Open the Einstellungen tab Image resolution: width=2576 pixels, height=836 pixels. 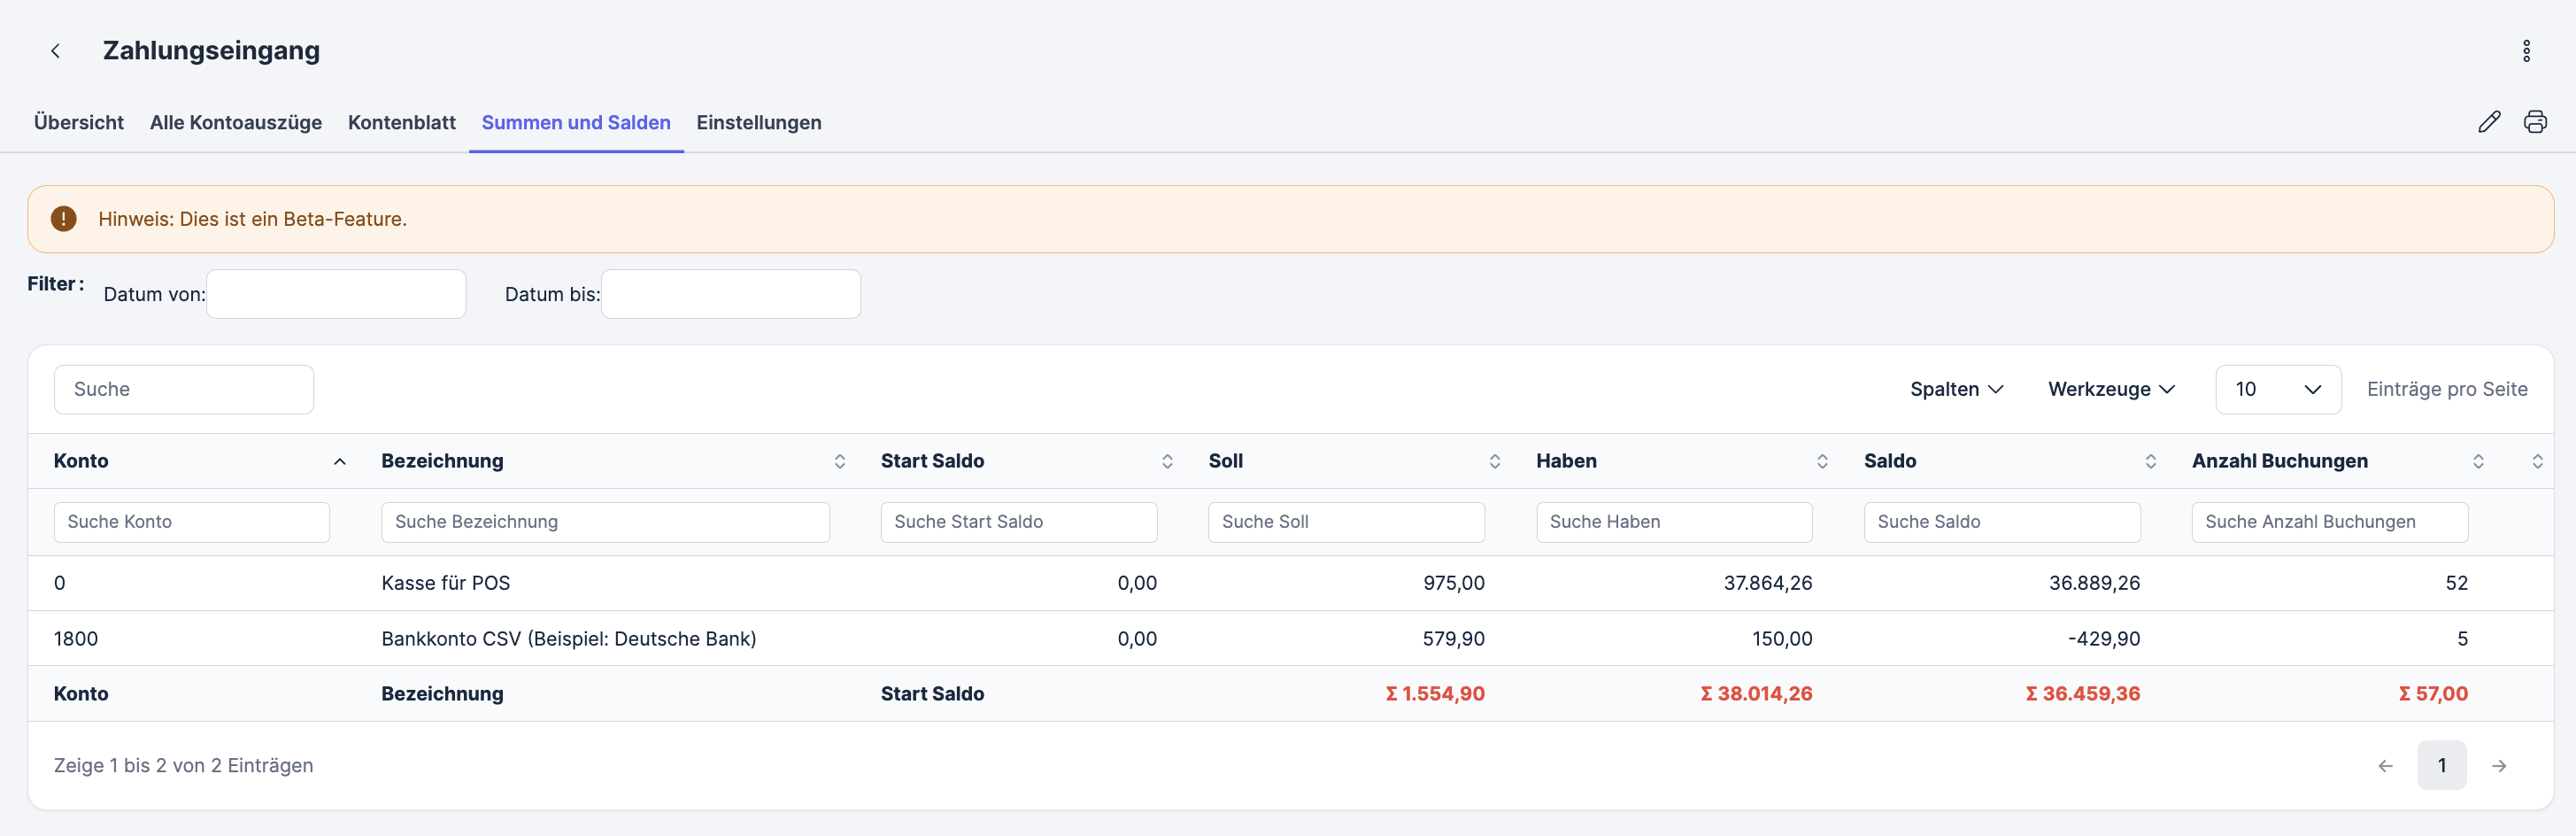coord(758,122)
